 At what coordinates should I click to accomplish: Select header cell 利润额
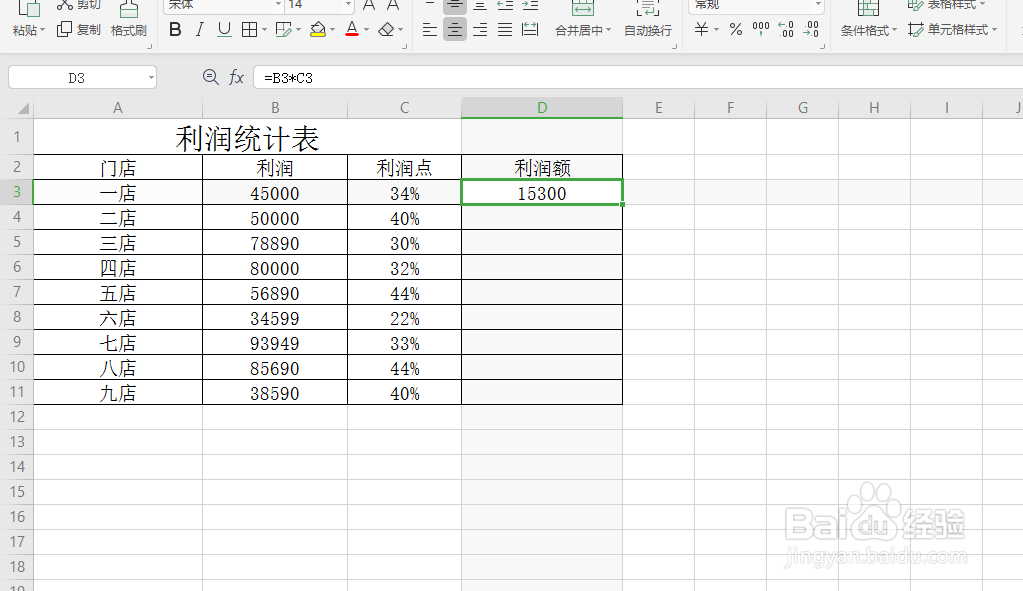[x=542, y=168]
